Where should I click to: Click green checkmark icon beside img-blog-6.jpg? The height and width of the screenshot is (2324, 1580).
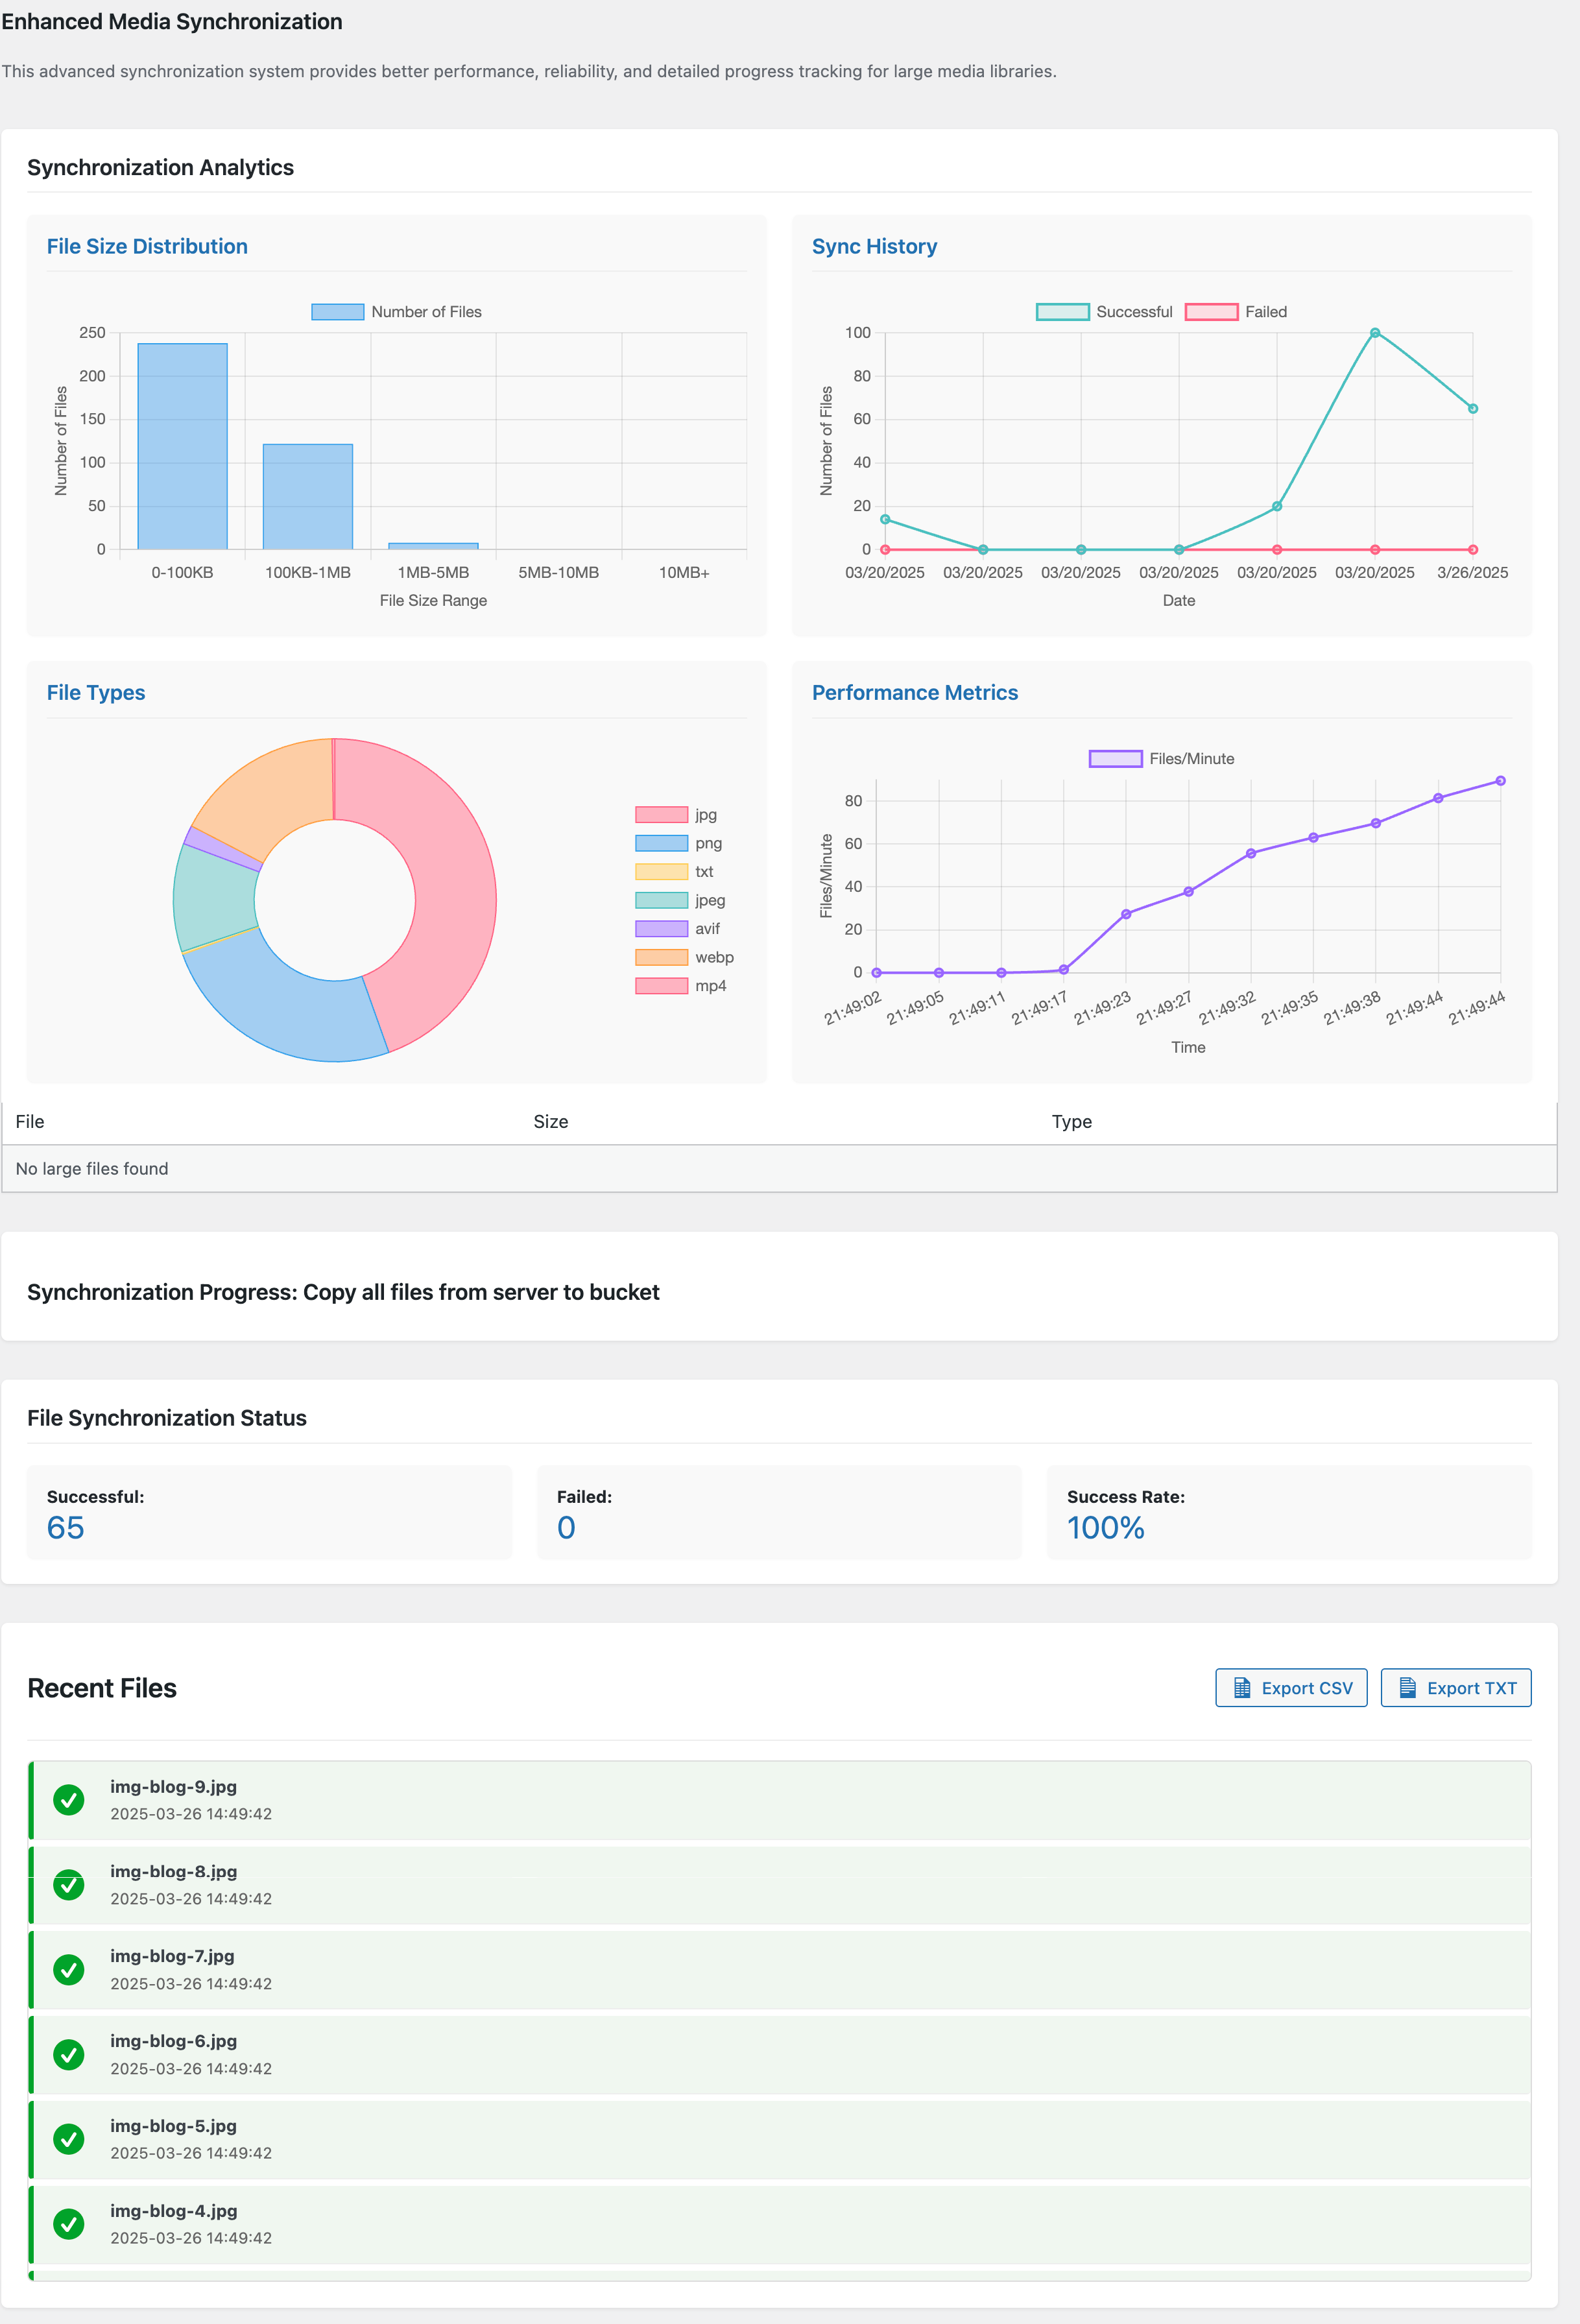click(69, 2055)
